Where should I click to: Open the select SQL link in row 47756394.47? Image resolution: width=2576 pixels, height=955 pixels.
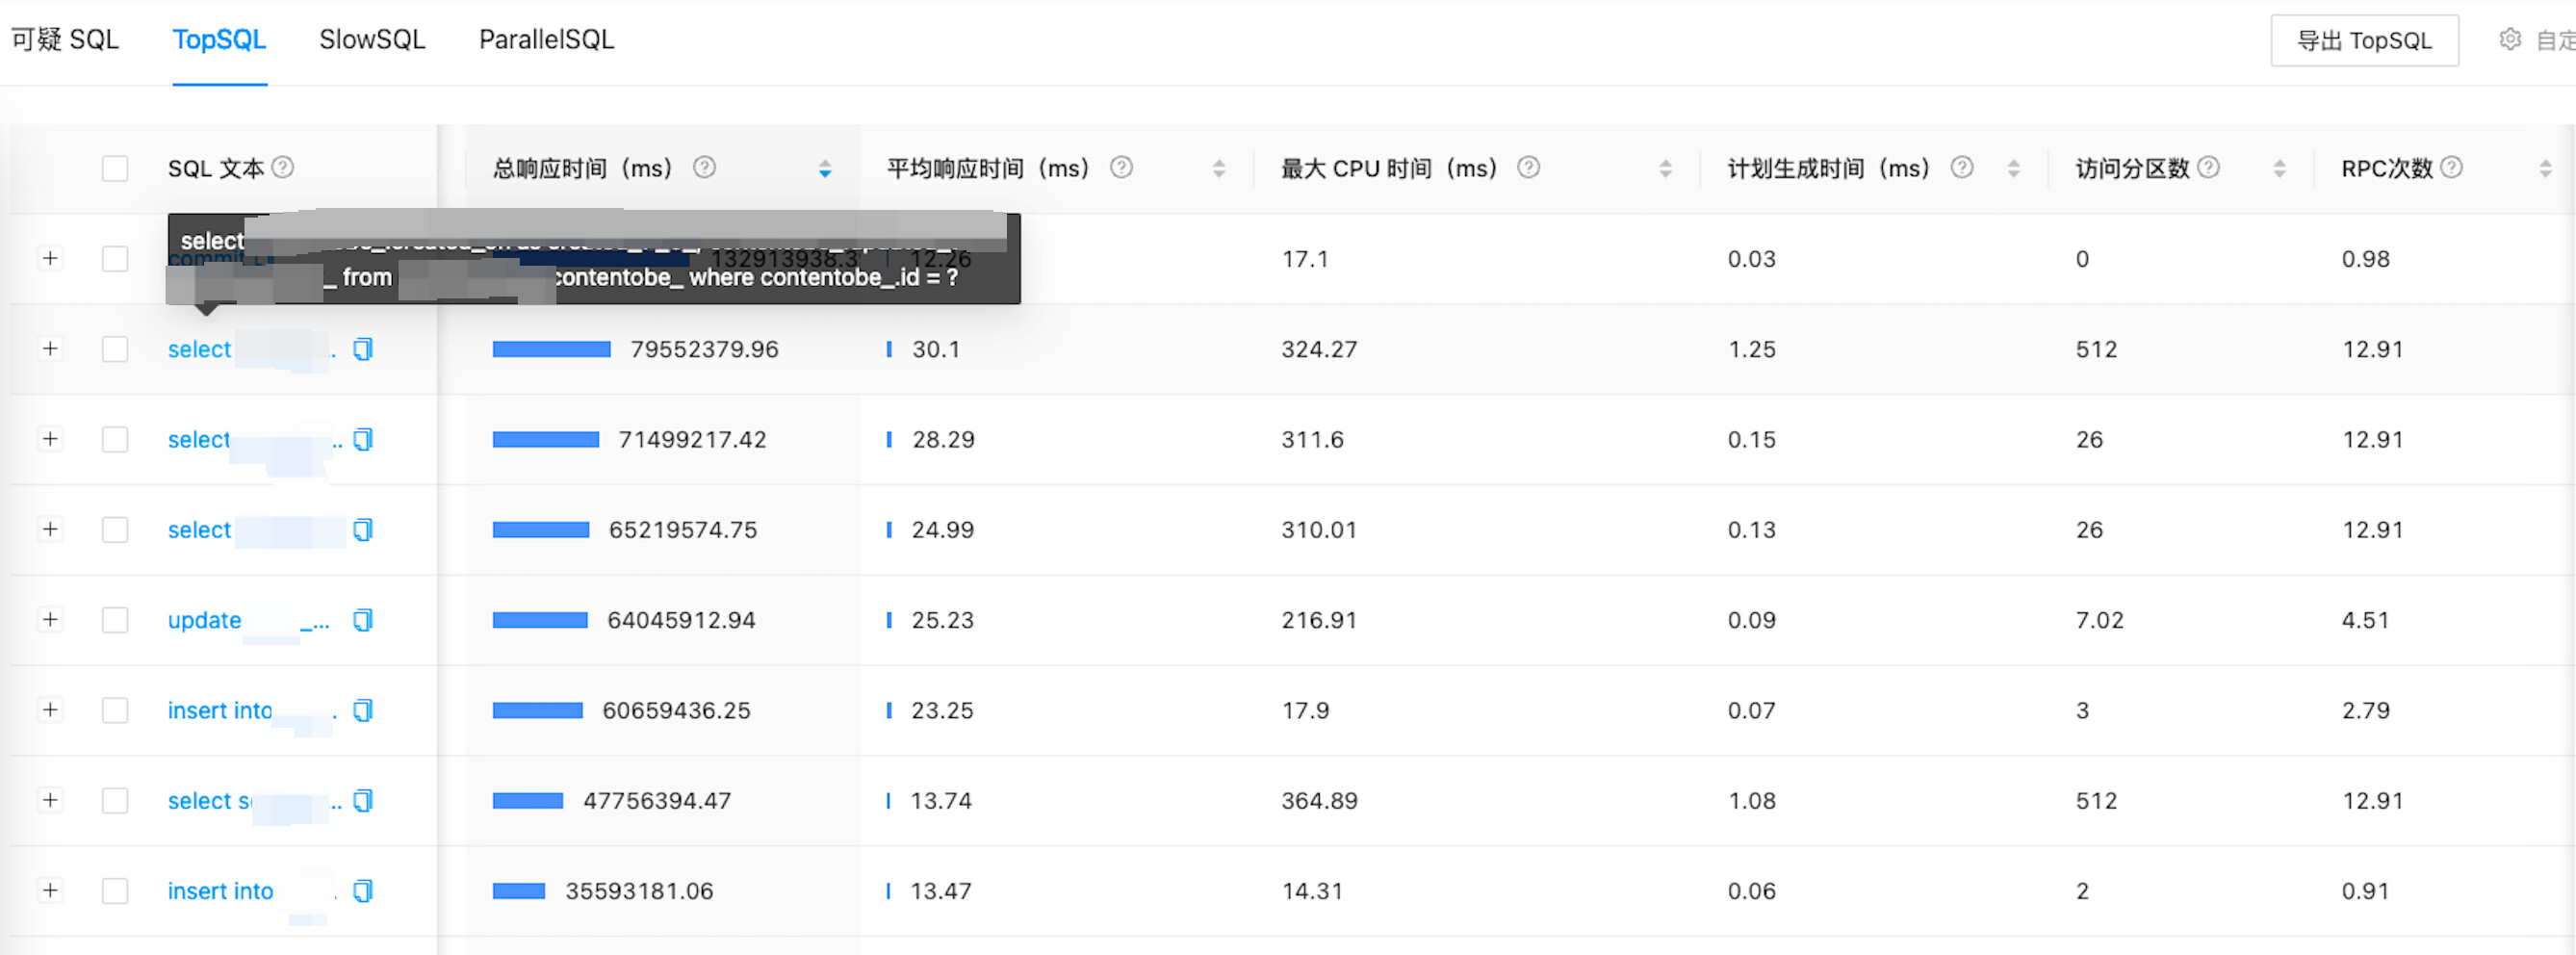point(255,801)
